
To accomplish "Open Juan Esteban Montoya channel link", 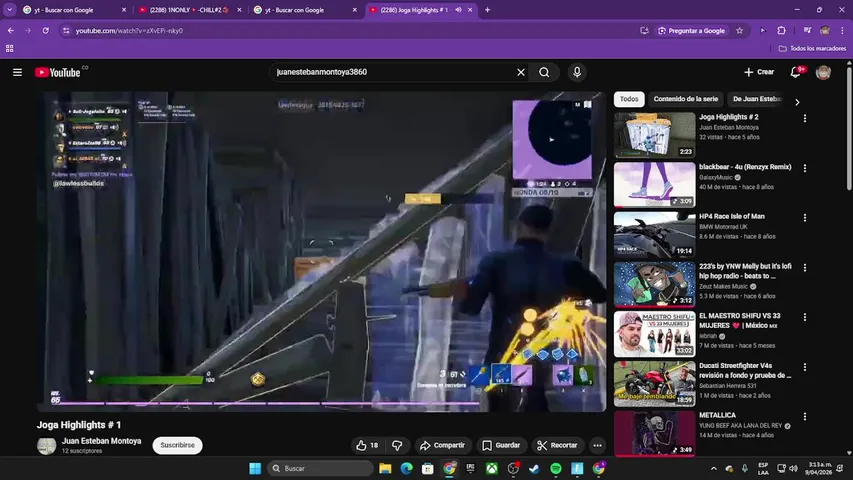I will click(x=101, y=441).
